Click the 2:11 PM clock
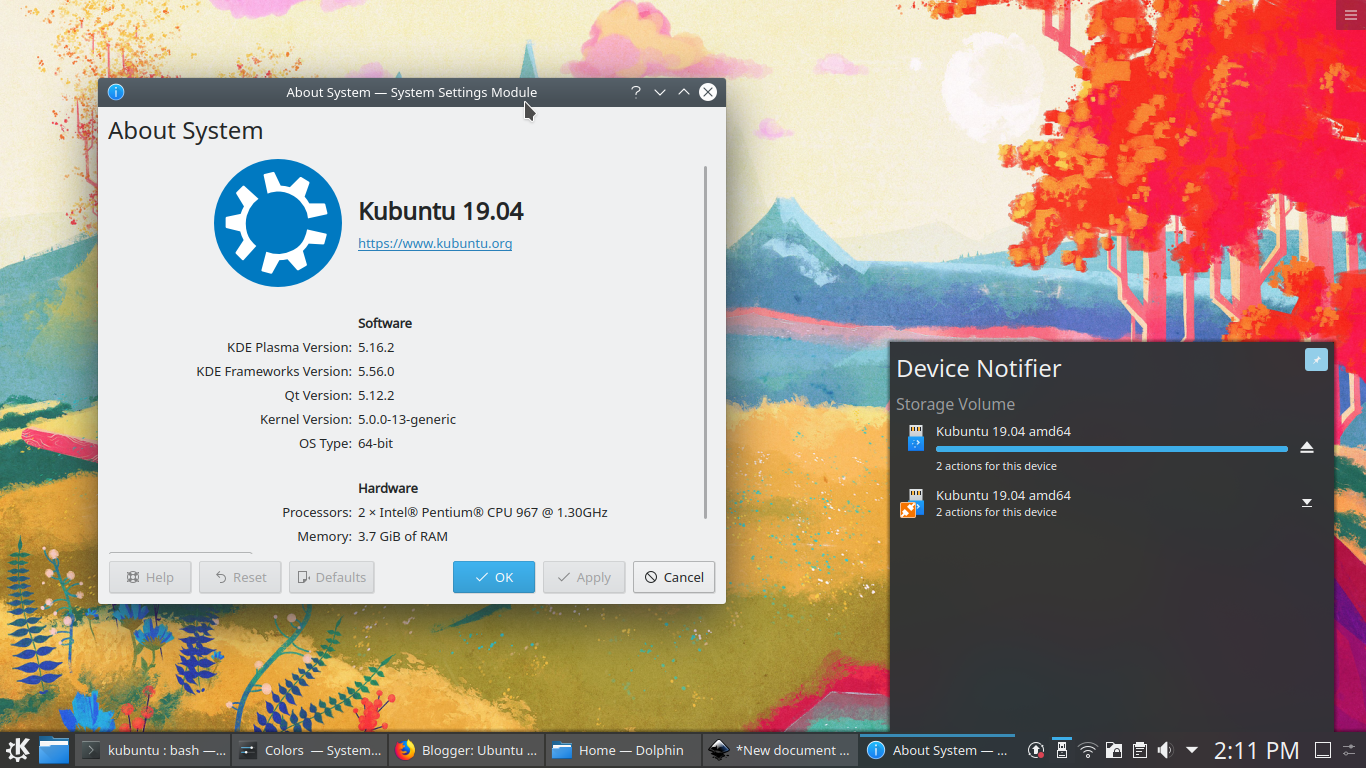This screenshot has width=1366, height=768. 1257,750
